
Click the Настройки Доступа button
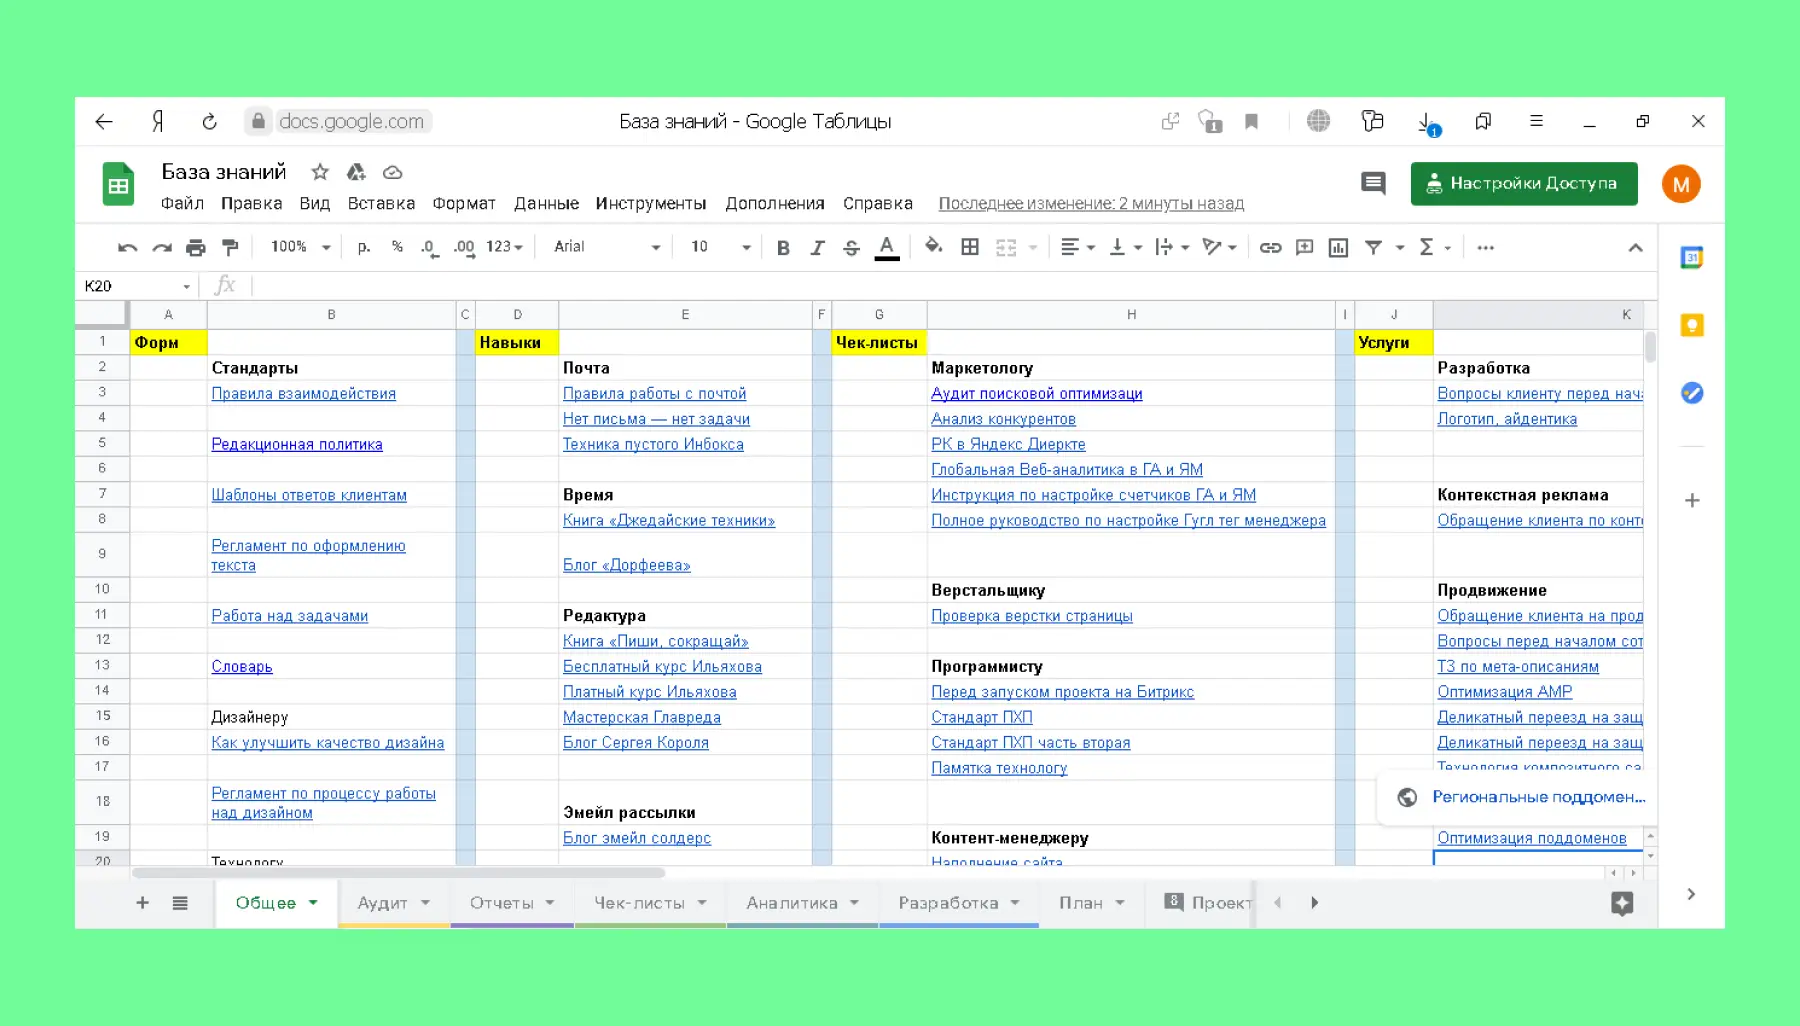(x=1523, y=183)
